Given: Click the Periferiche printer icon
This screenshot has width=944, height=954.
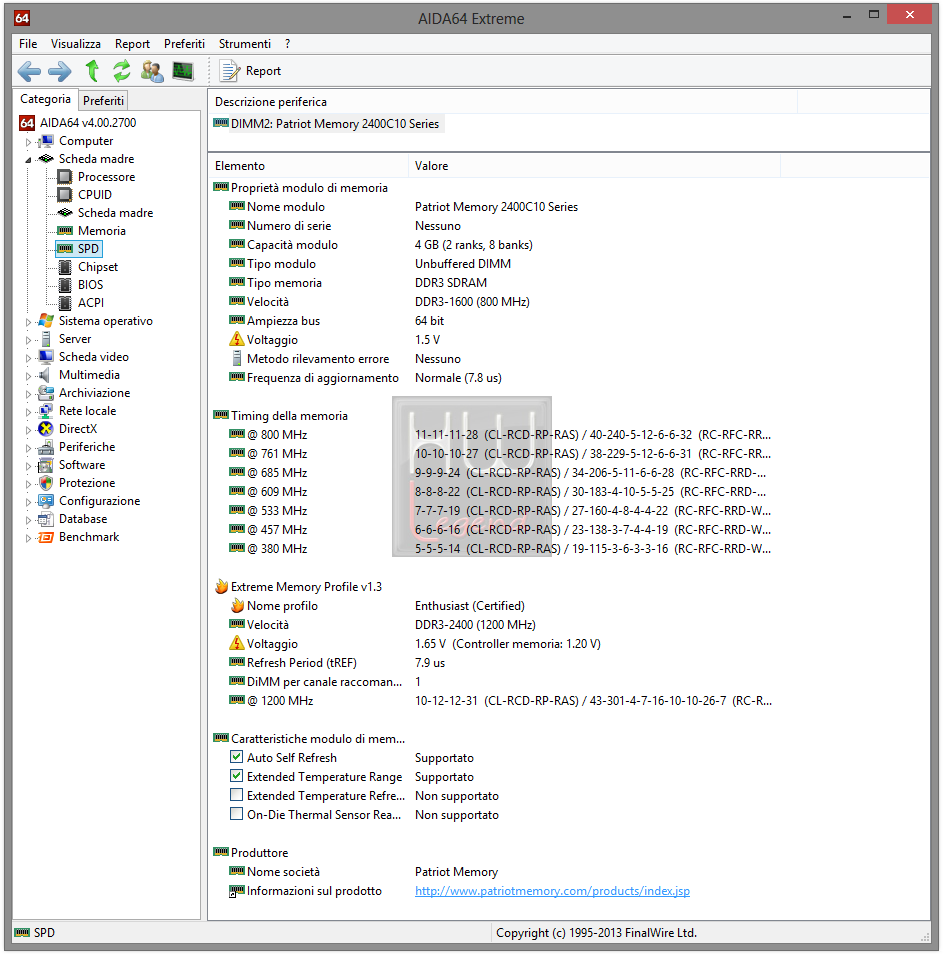Looking at the screenshot, I should tap(46, 447).
